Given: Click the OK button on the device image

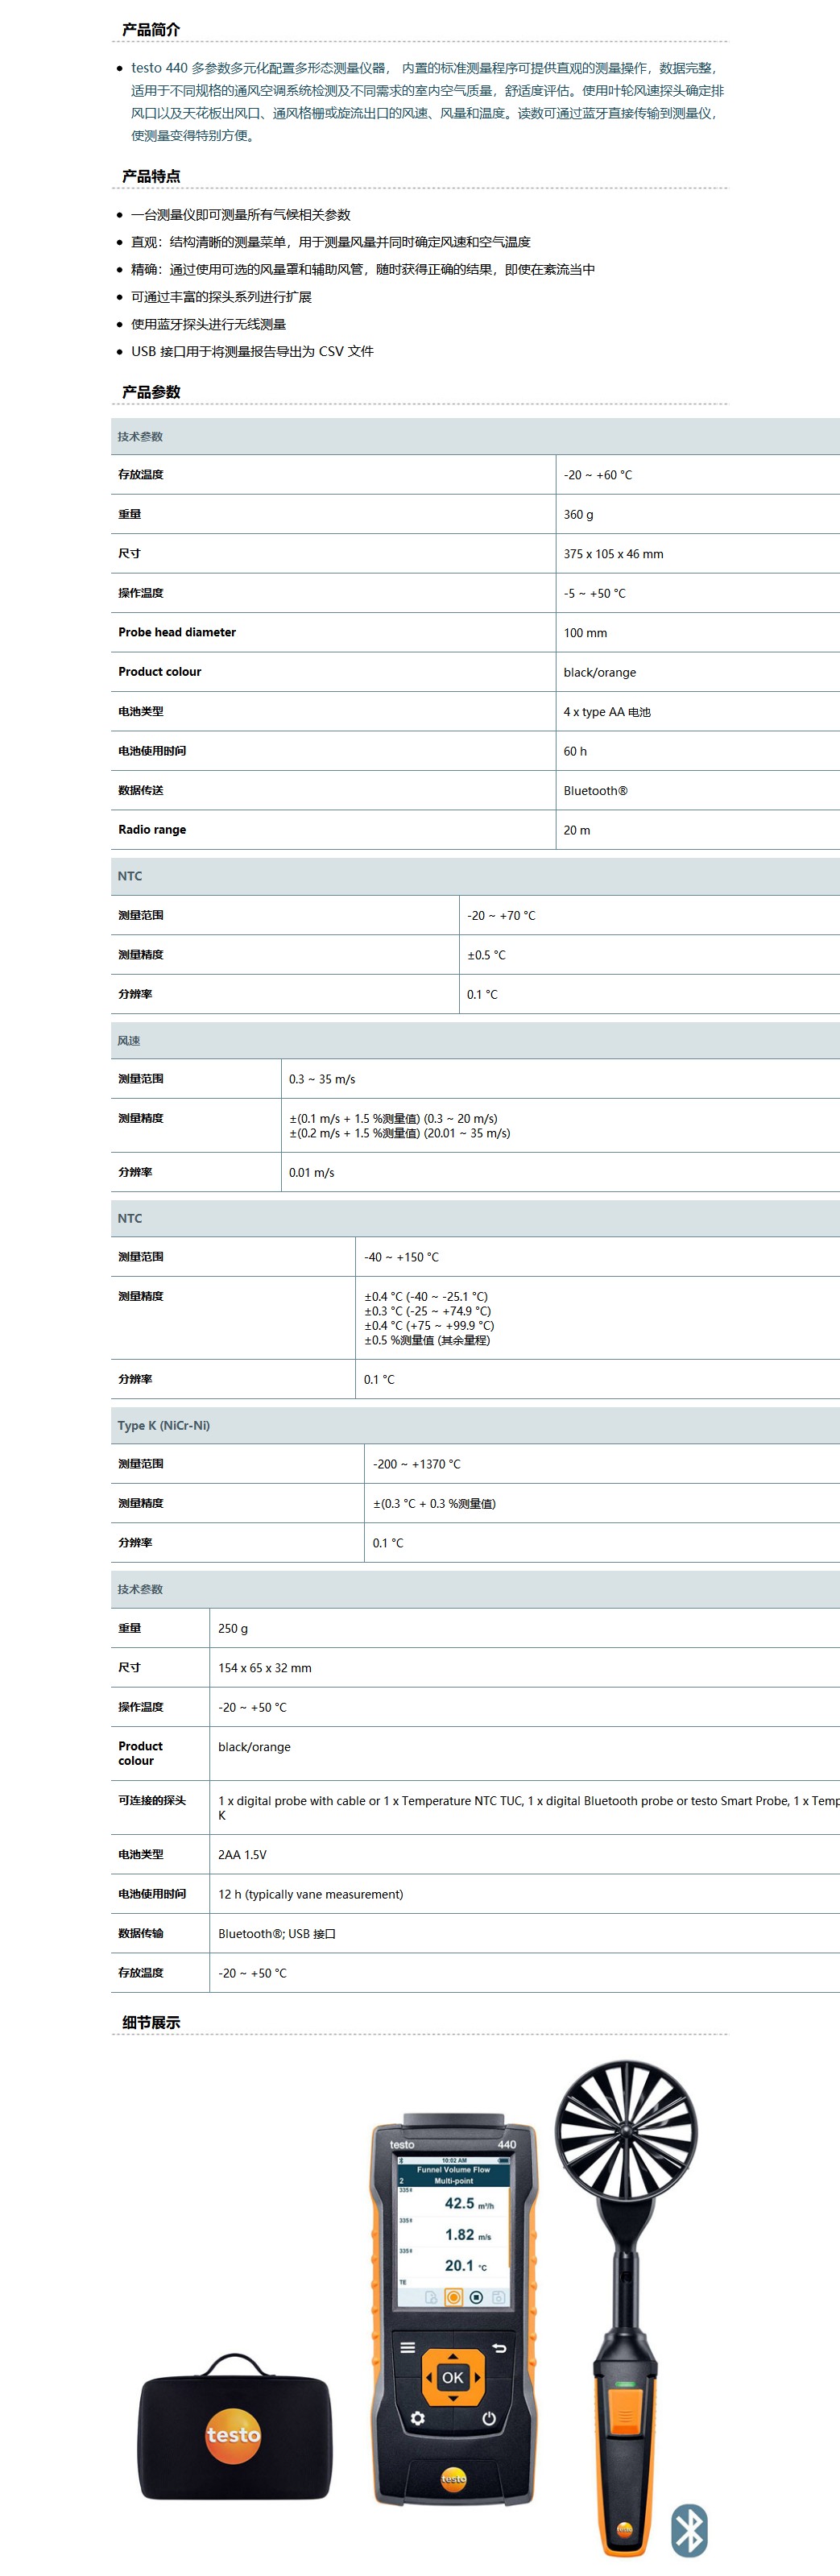Looking at the screenshot, I should [453, 2377].
